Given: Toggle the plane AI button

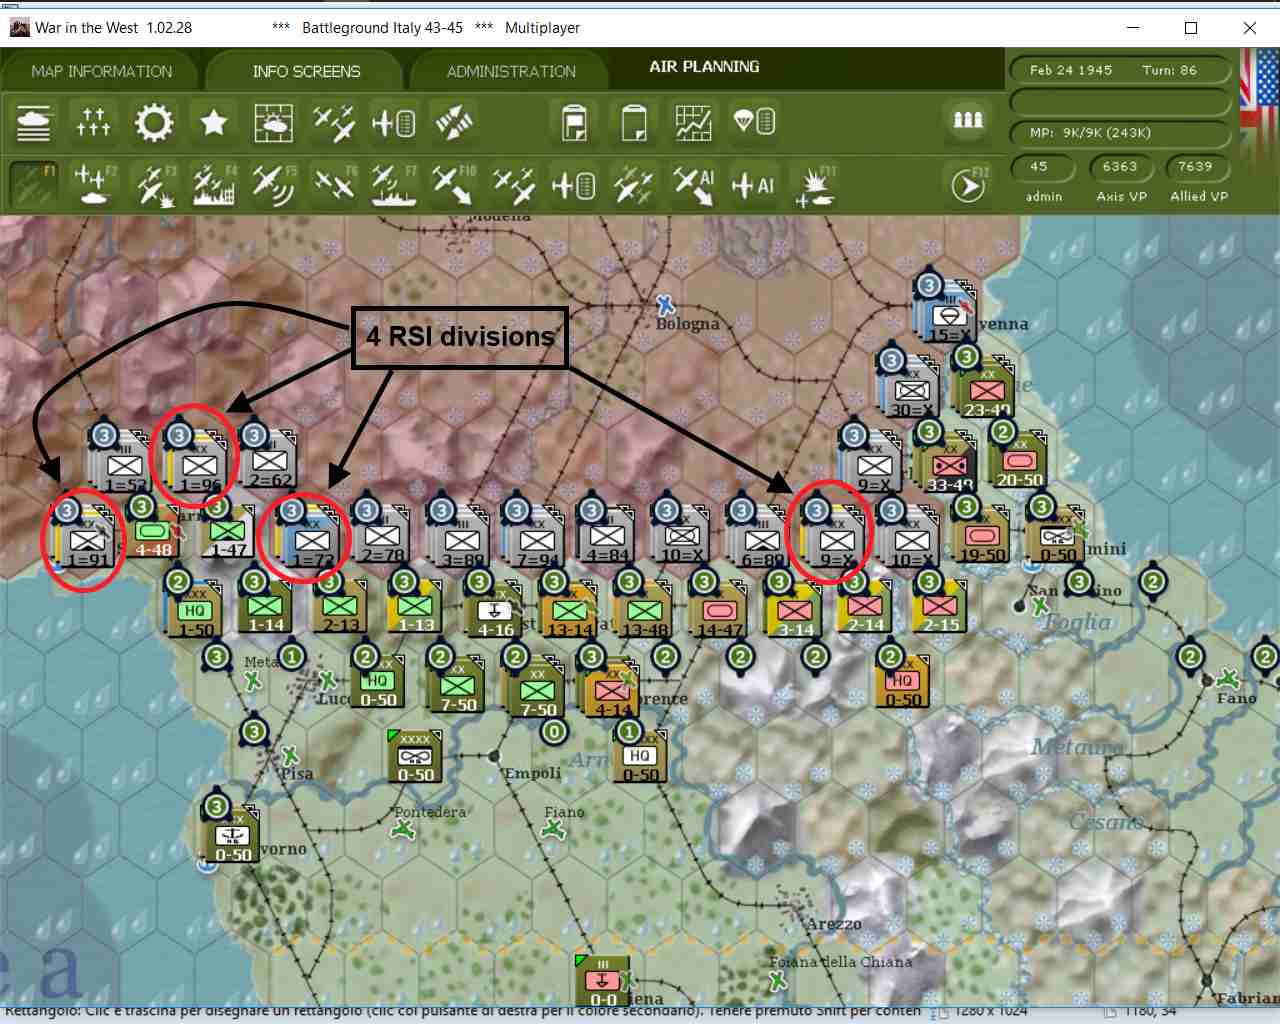Looking at the screenshot, I should tap(753, 185).
